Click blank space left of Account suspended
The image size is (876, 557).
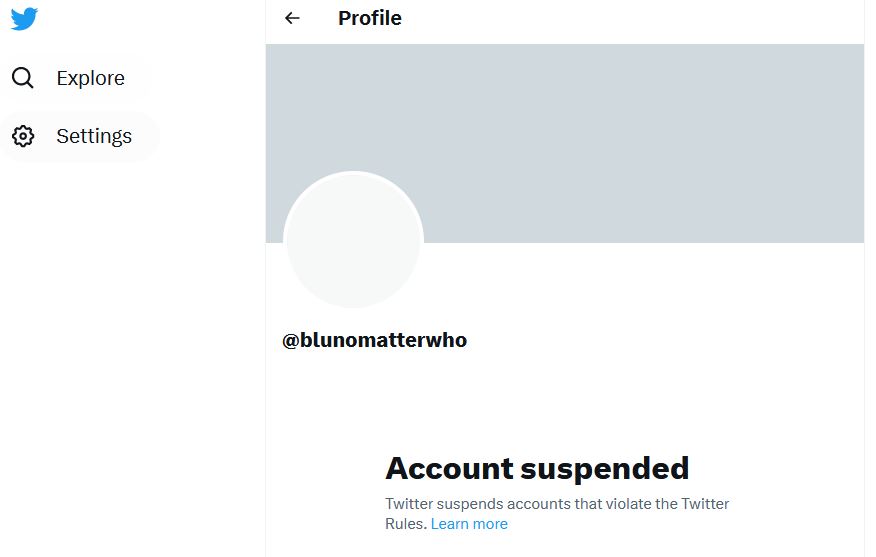click(325, 470)
